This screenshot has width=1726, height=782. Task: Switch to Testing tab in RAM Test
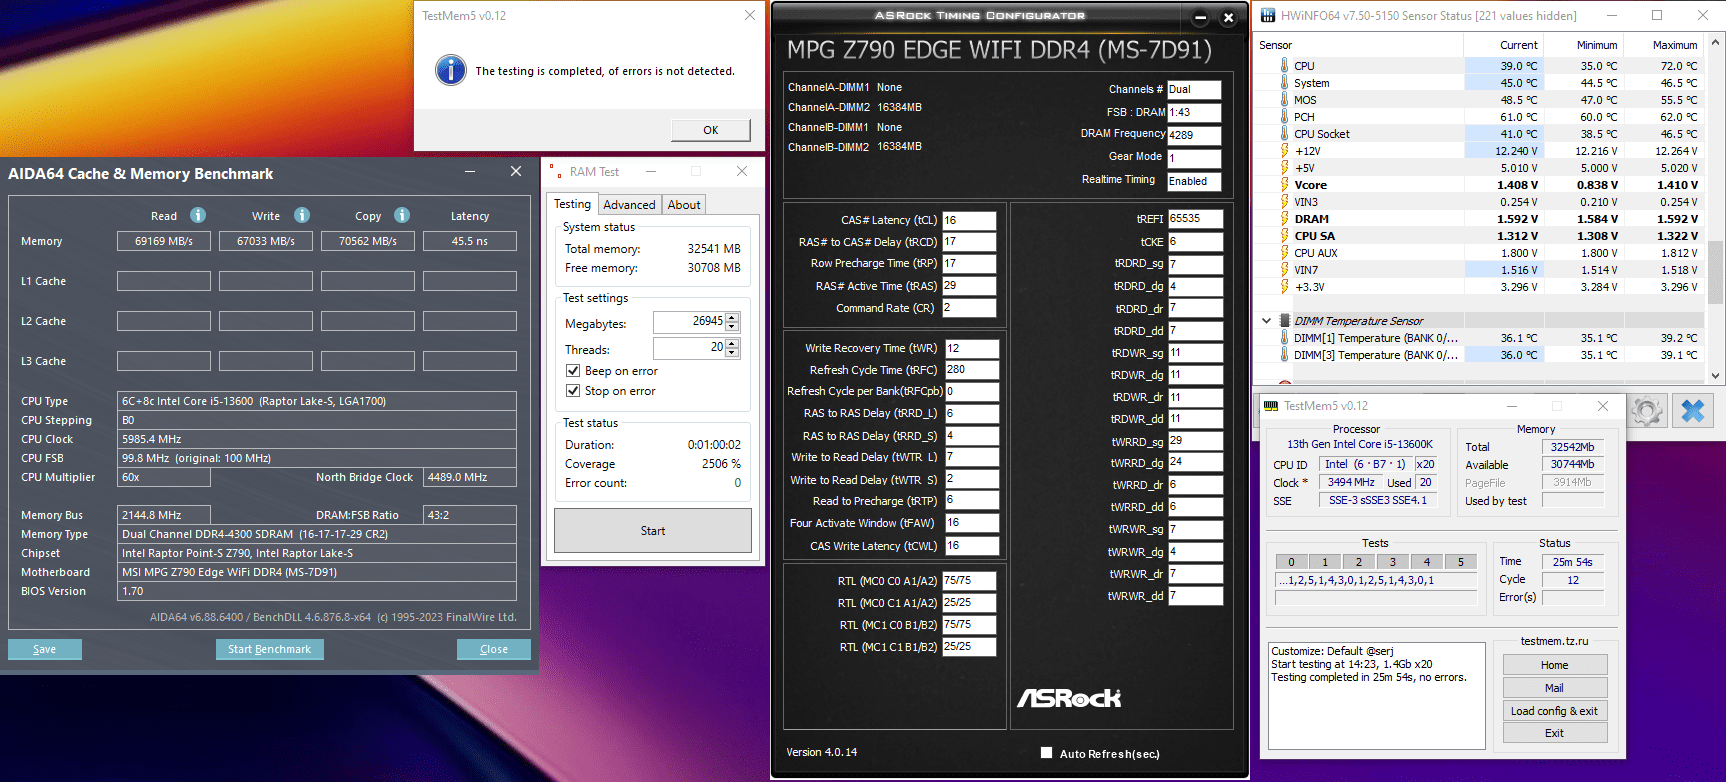[x=573, y=204]
